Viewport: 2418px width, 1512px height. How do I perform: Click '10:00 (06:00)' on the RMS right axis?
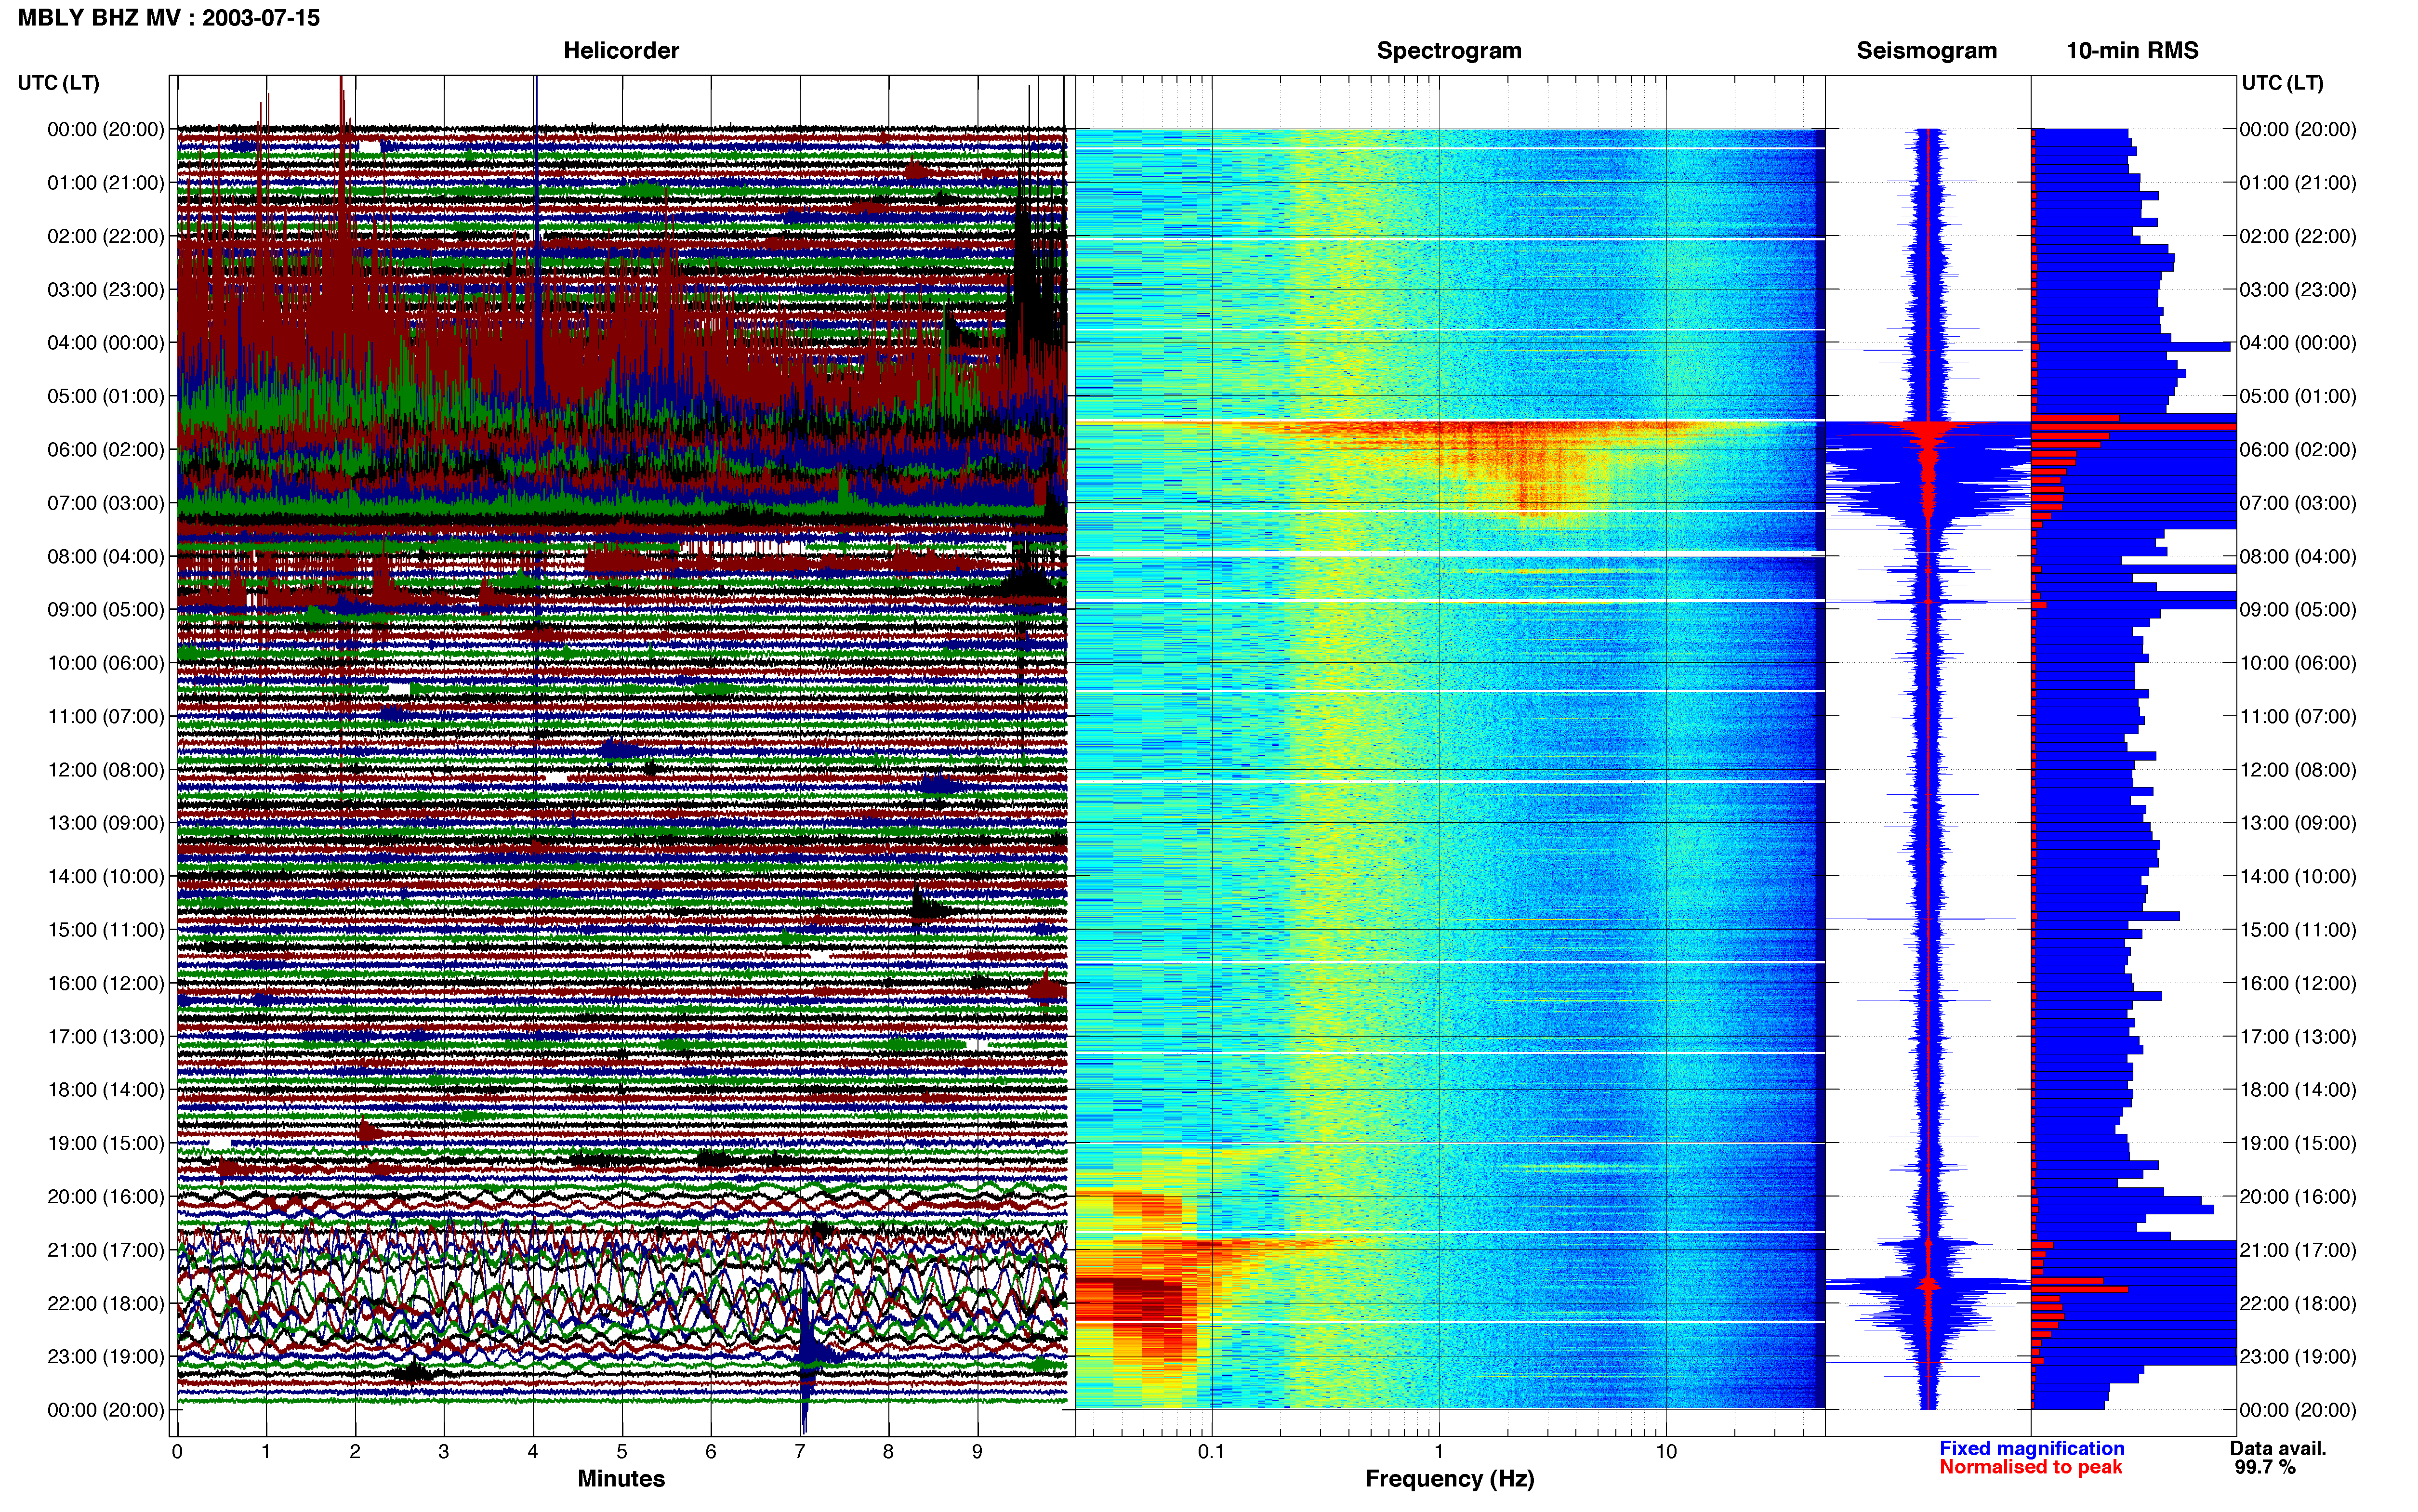2298,663
